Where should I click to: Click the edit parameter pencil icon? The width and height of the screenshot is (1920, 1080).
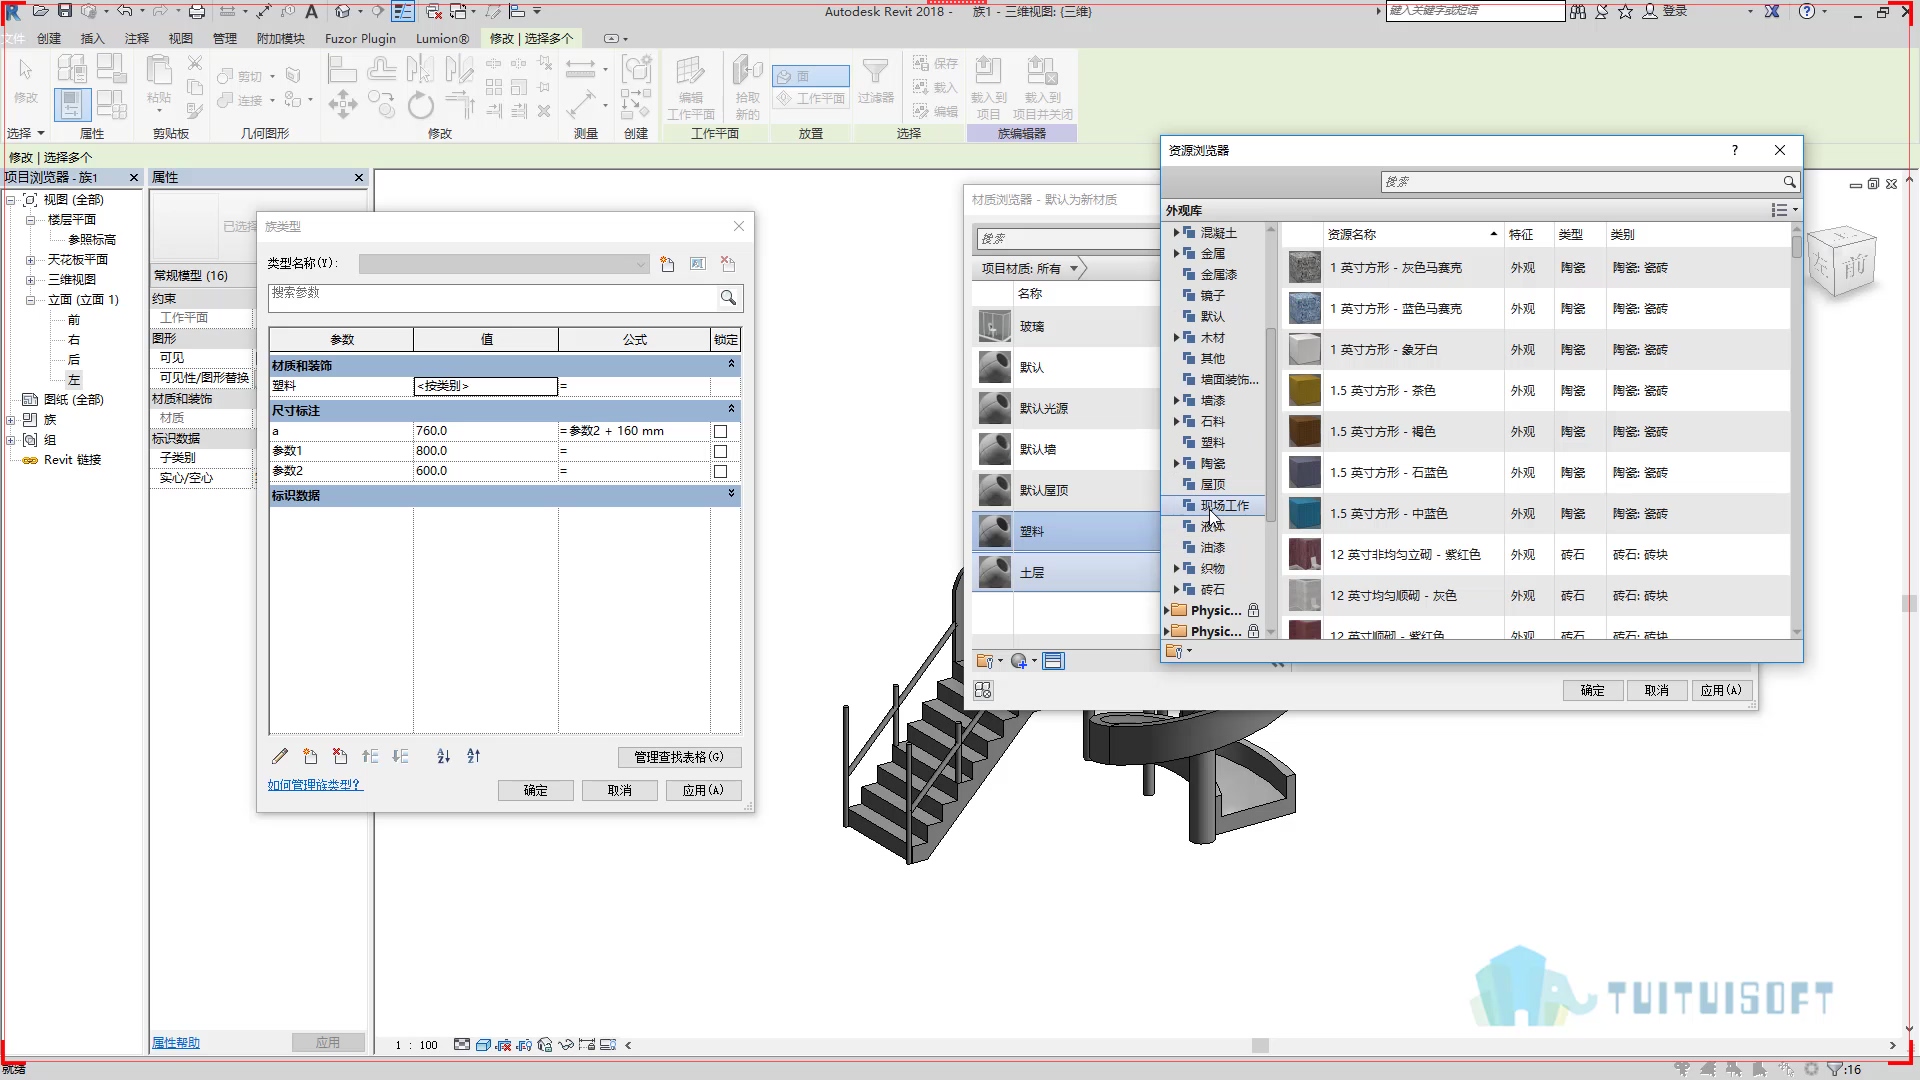pos(280,756)
